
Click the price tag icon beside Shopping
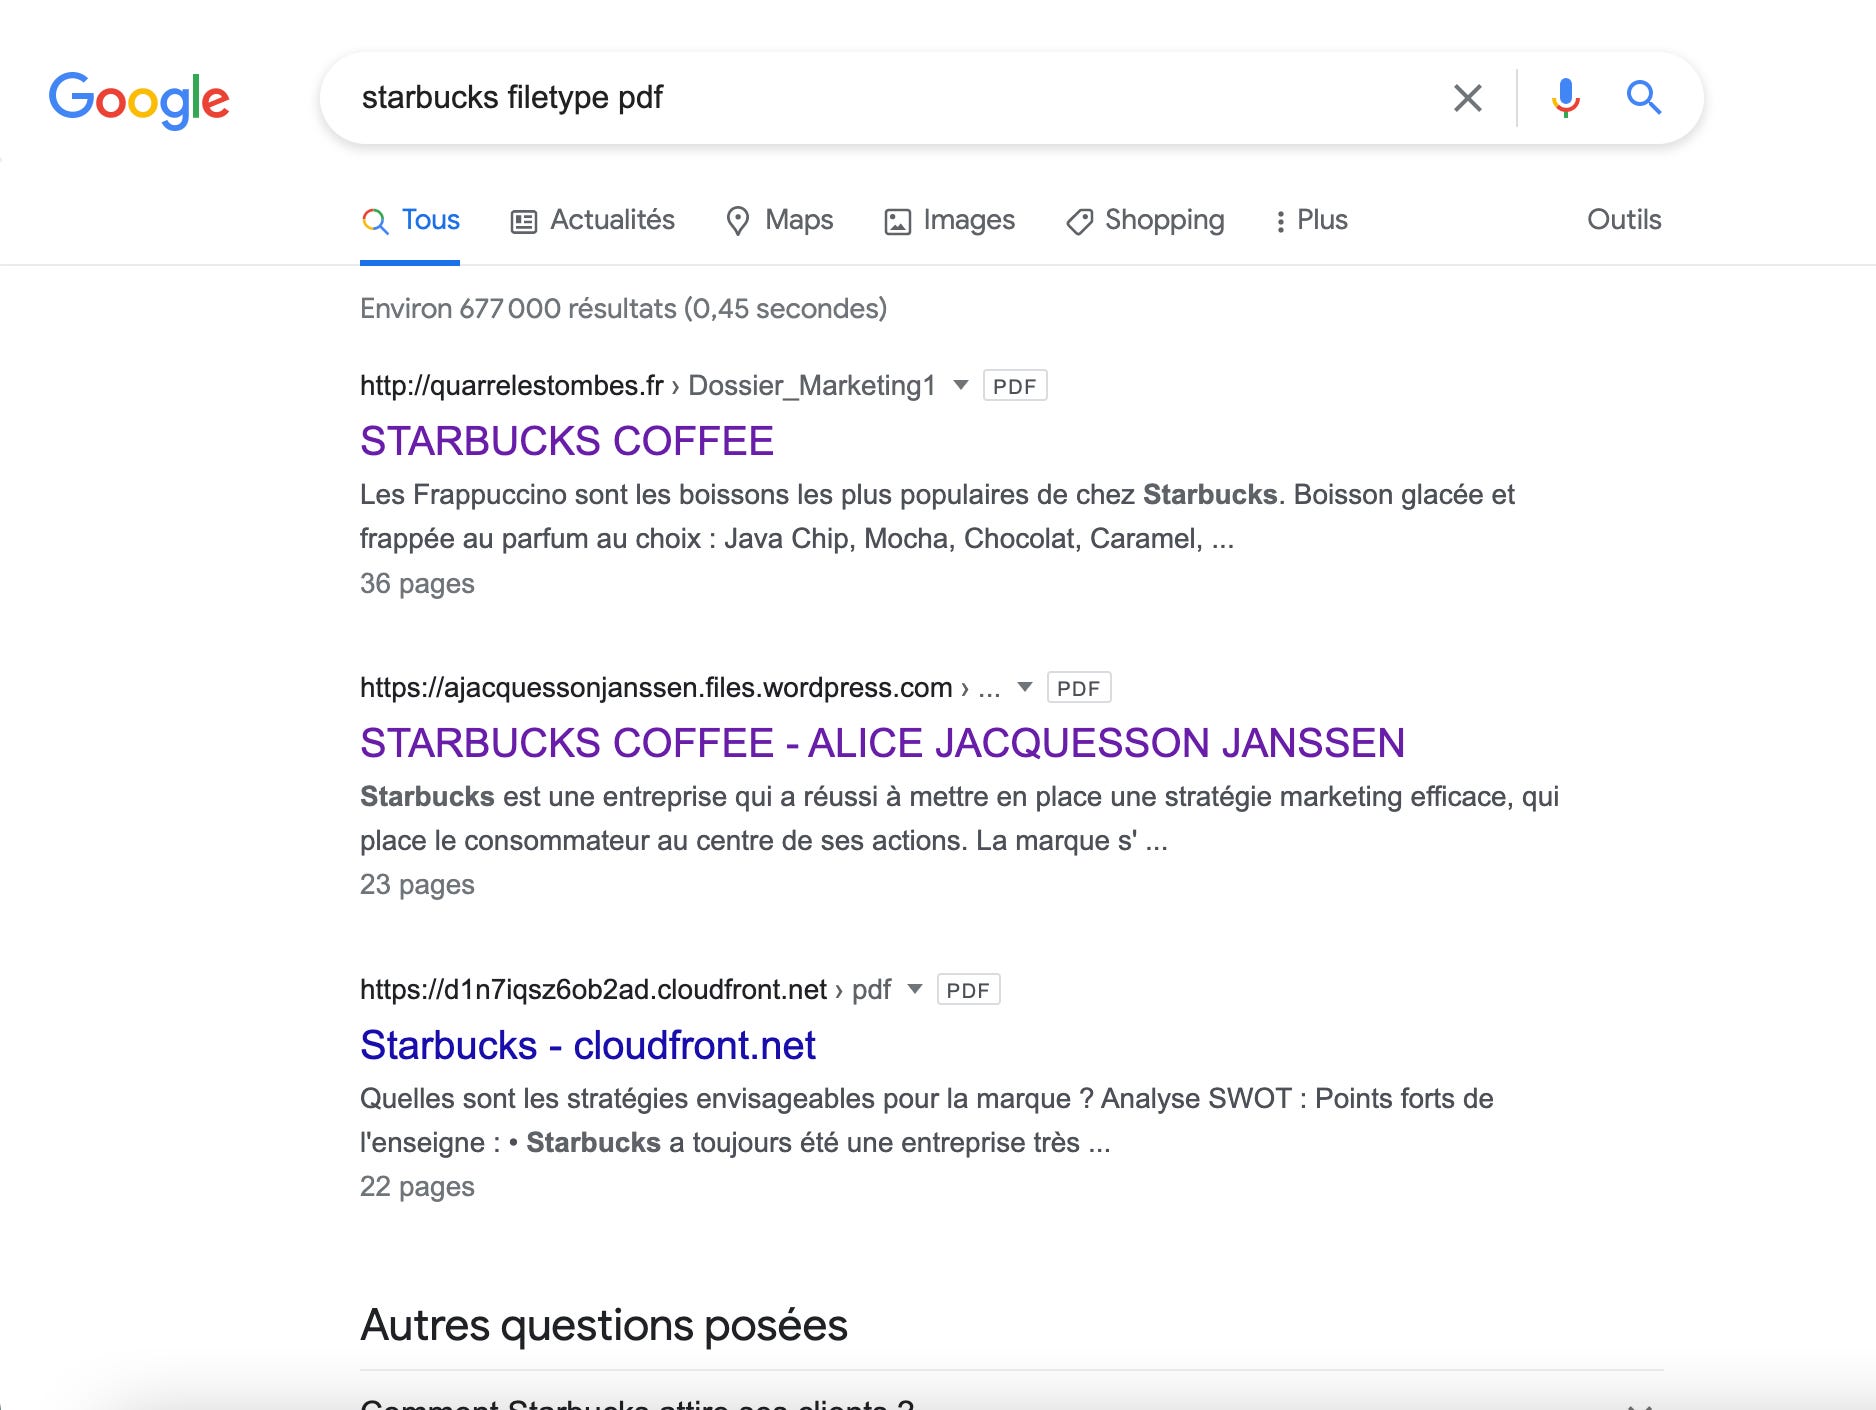coord(1078,220)
